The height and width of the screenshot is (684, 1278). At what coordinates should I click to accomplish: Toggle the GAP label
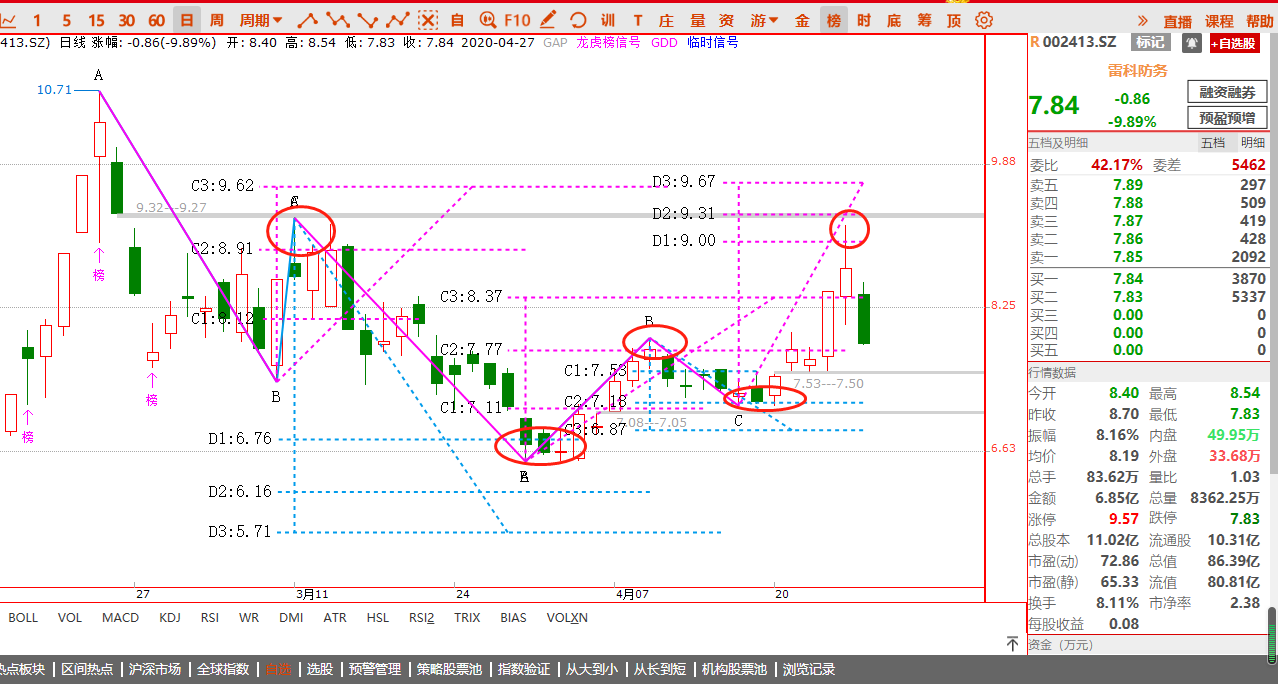(x=555, y=42)
